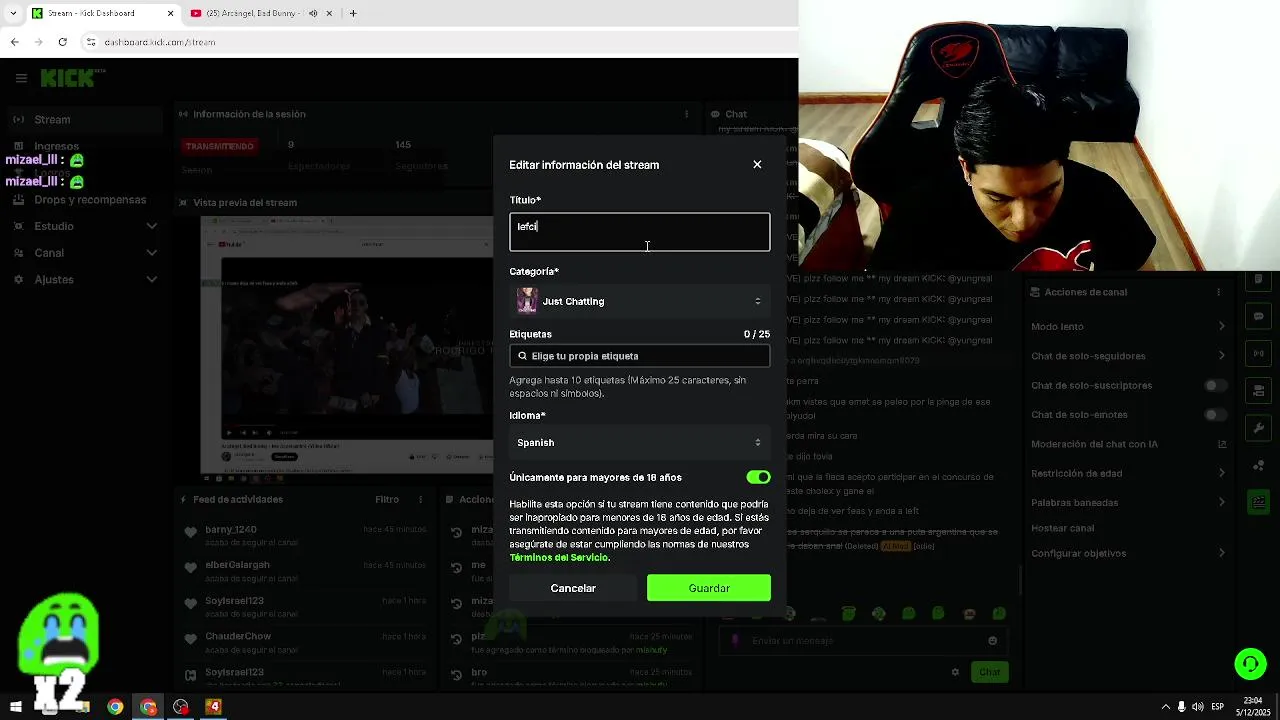Click the Ajustes gear icon

point(19,279)
